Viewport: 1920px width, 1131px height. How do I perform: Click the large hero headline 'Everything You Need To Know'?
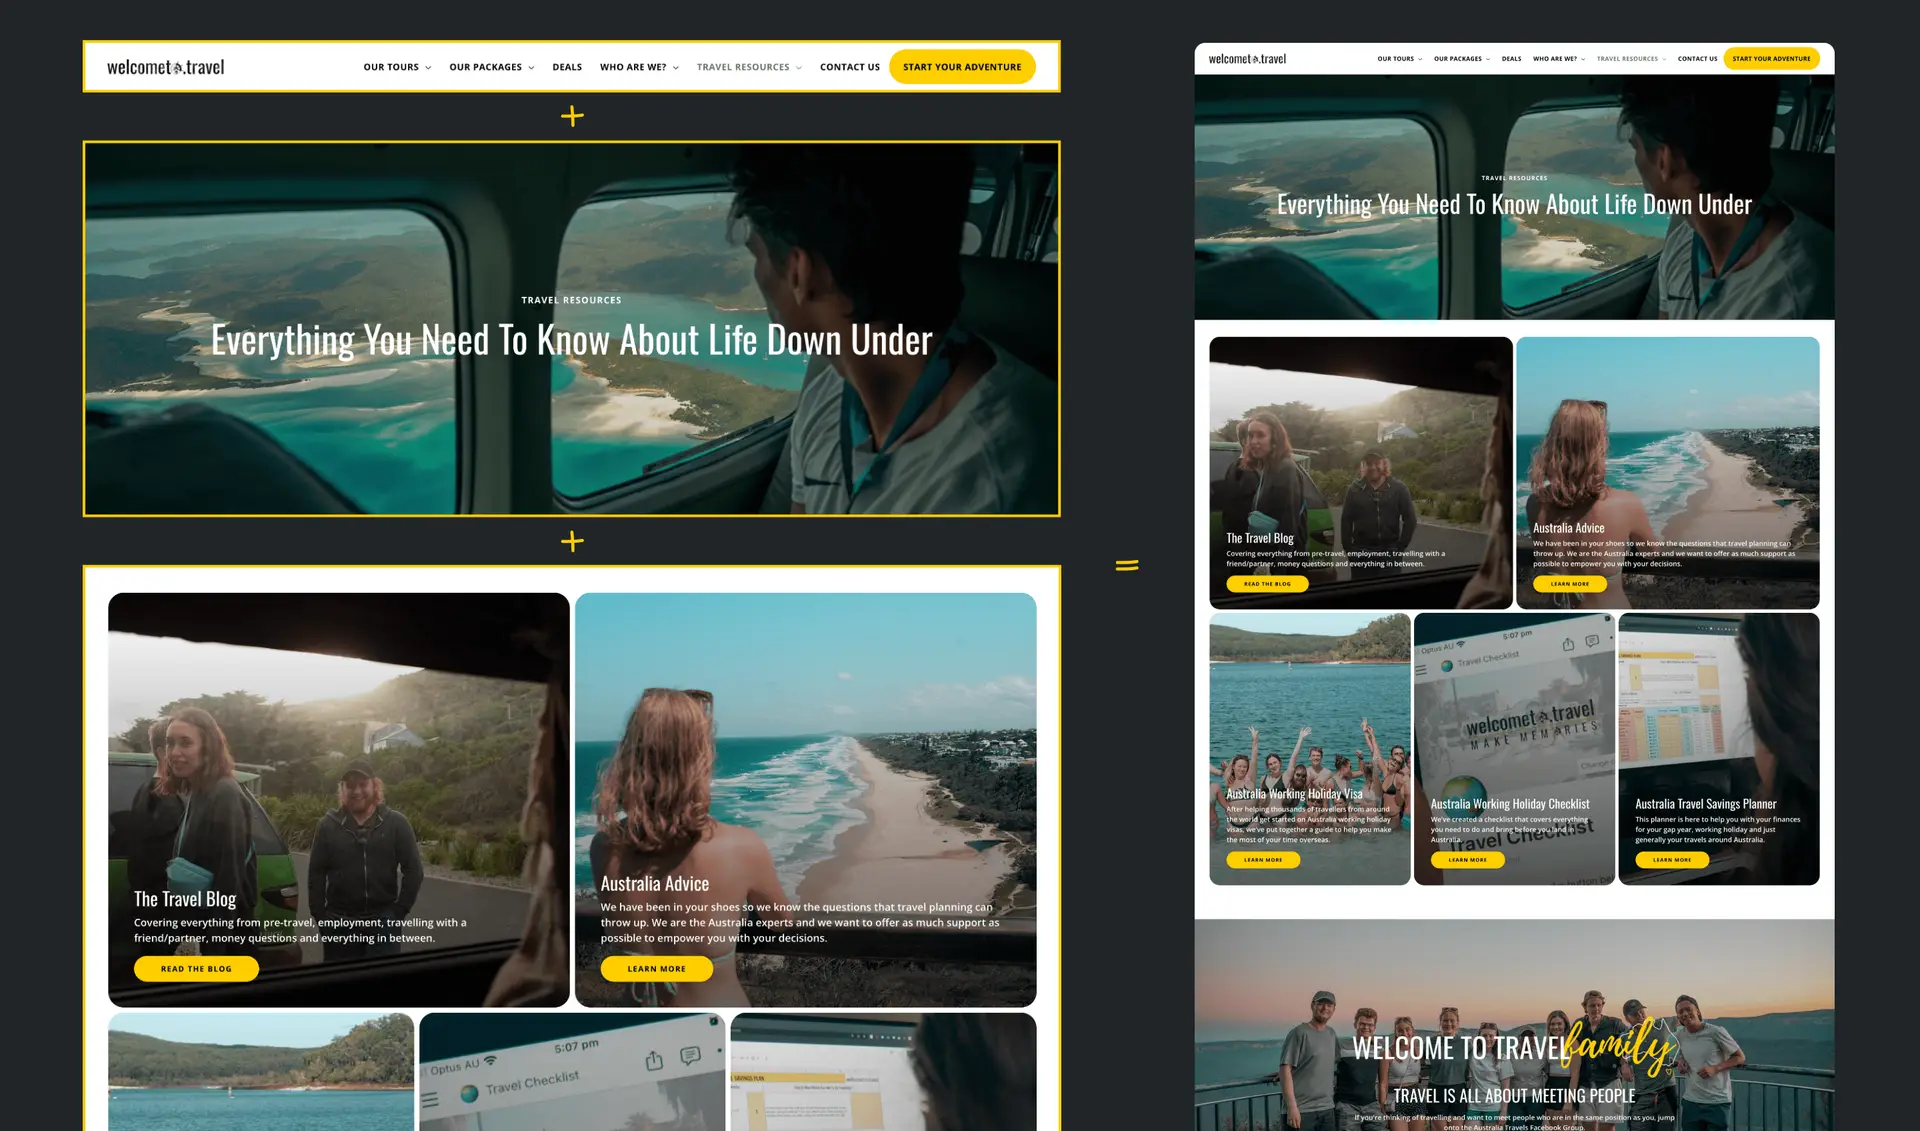[x=571, y=340]
